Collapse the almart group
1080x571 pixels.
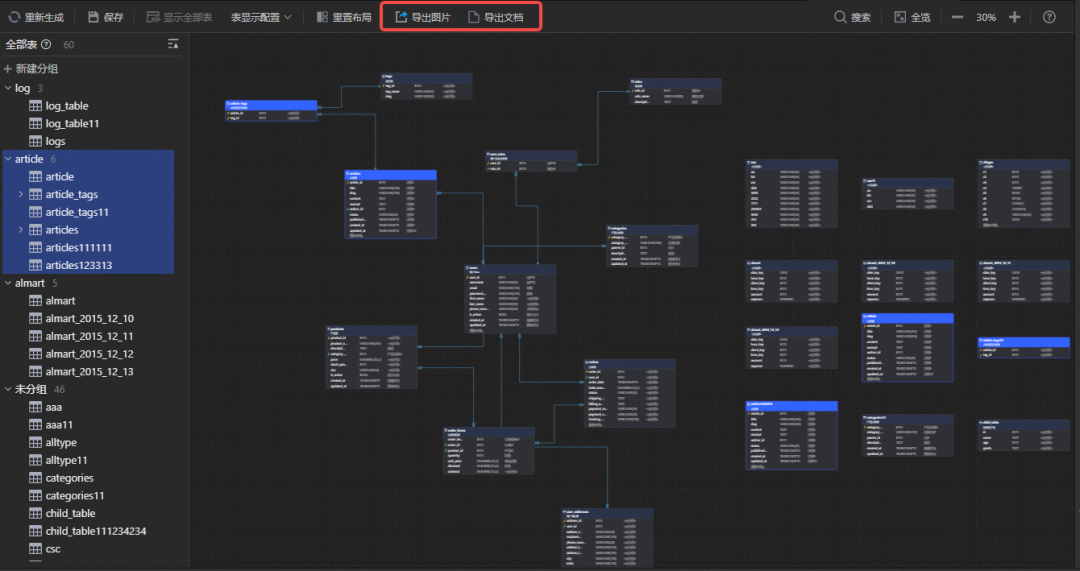[x=8, y=283]
